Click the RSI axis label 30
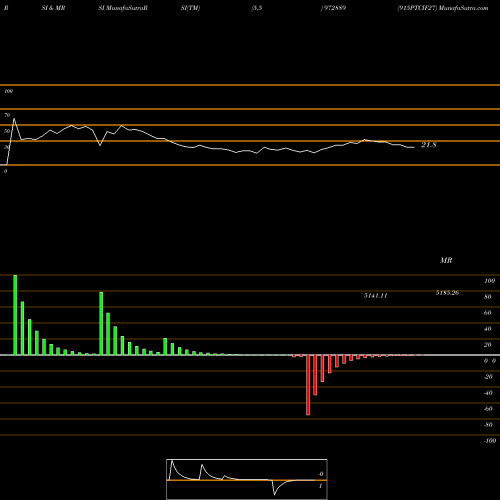 pos(7,147)
